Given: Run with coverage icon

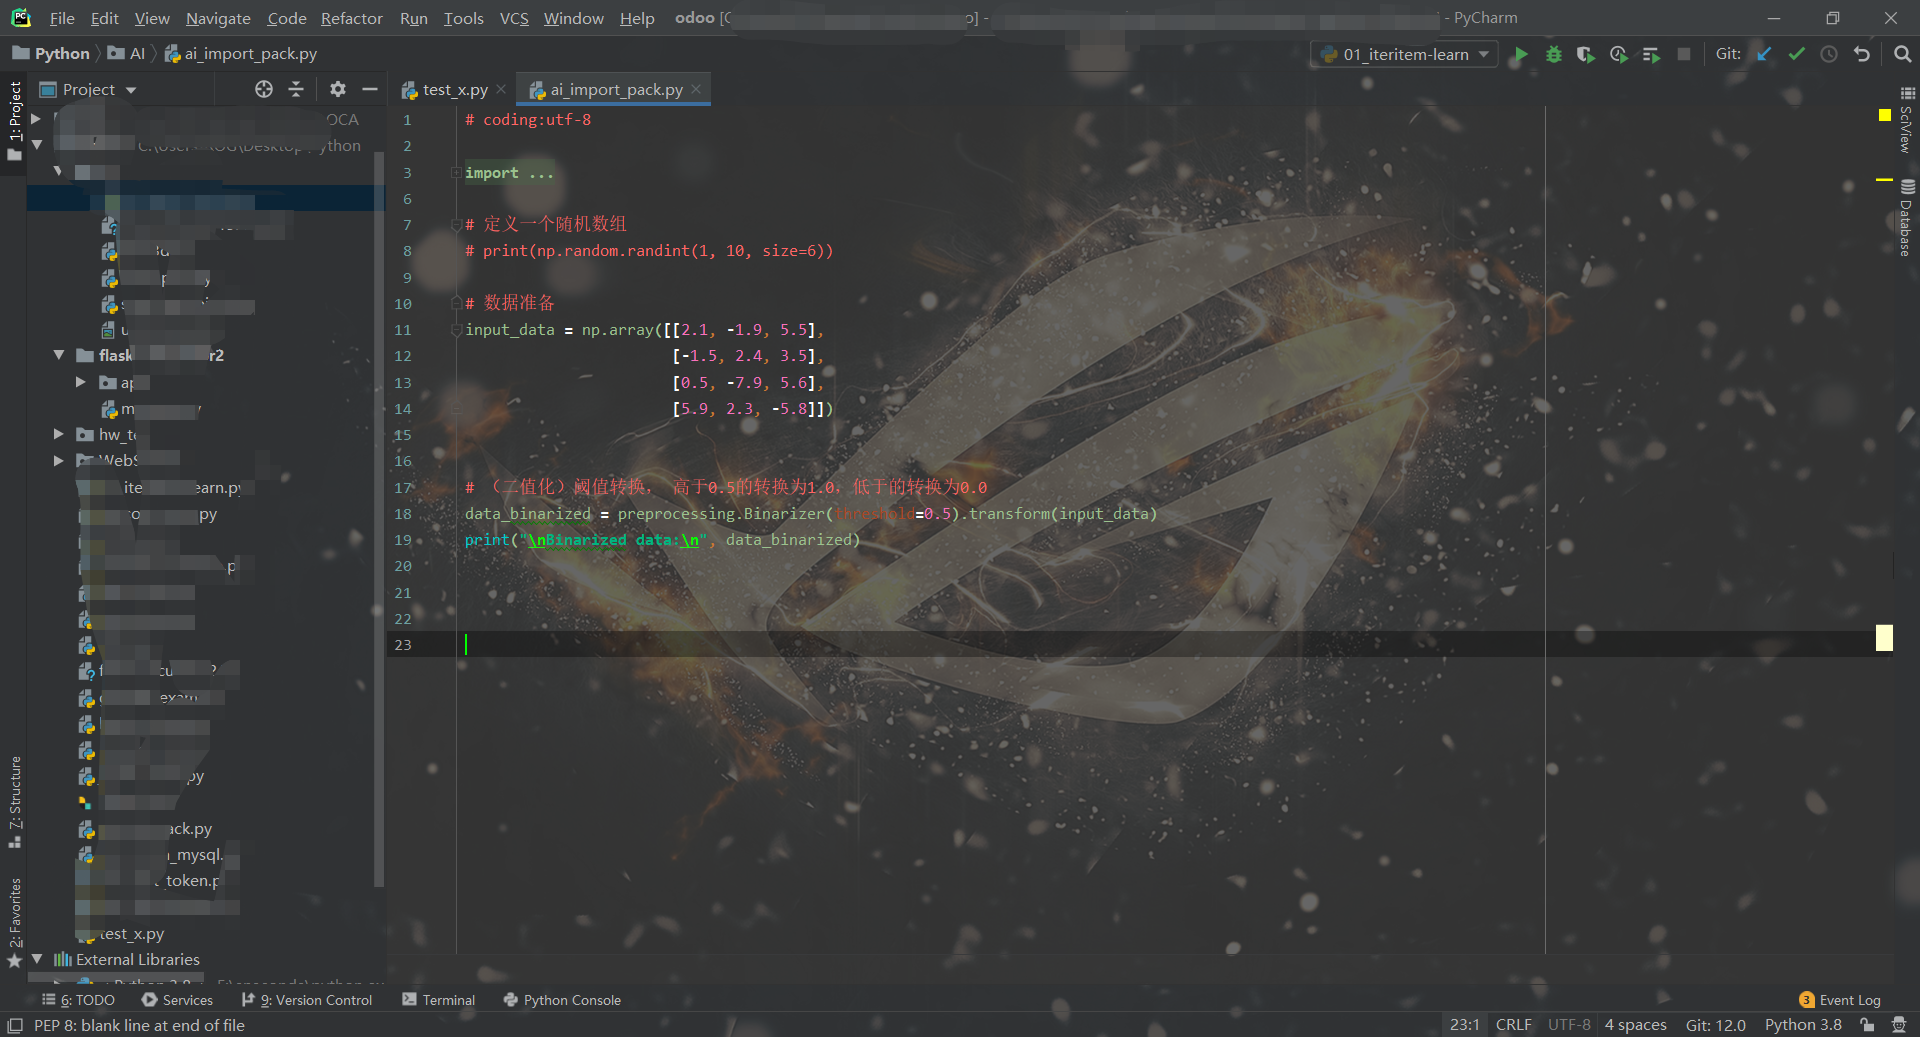Looking at the screenshot, I should [1586, 55].
